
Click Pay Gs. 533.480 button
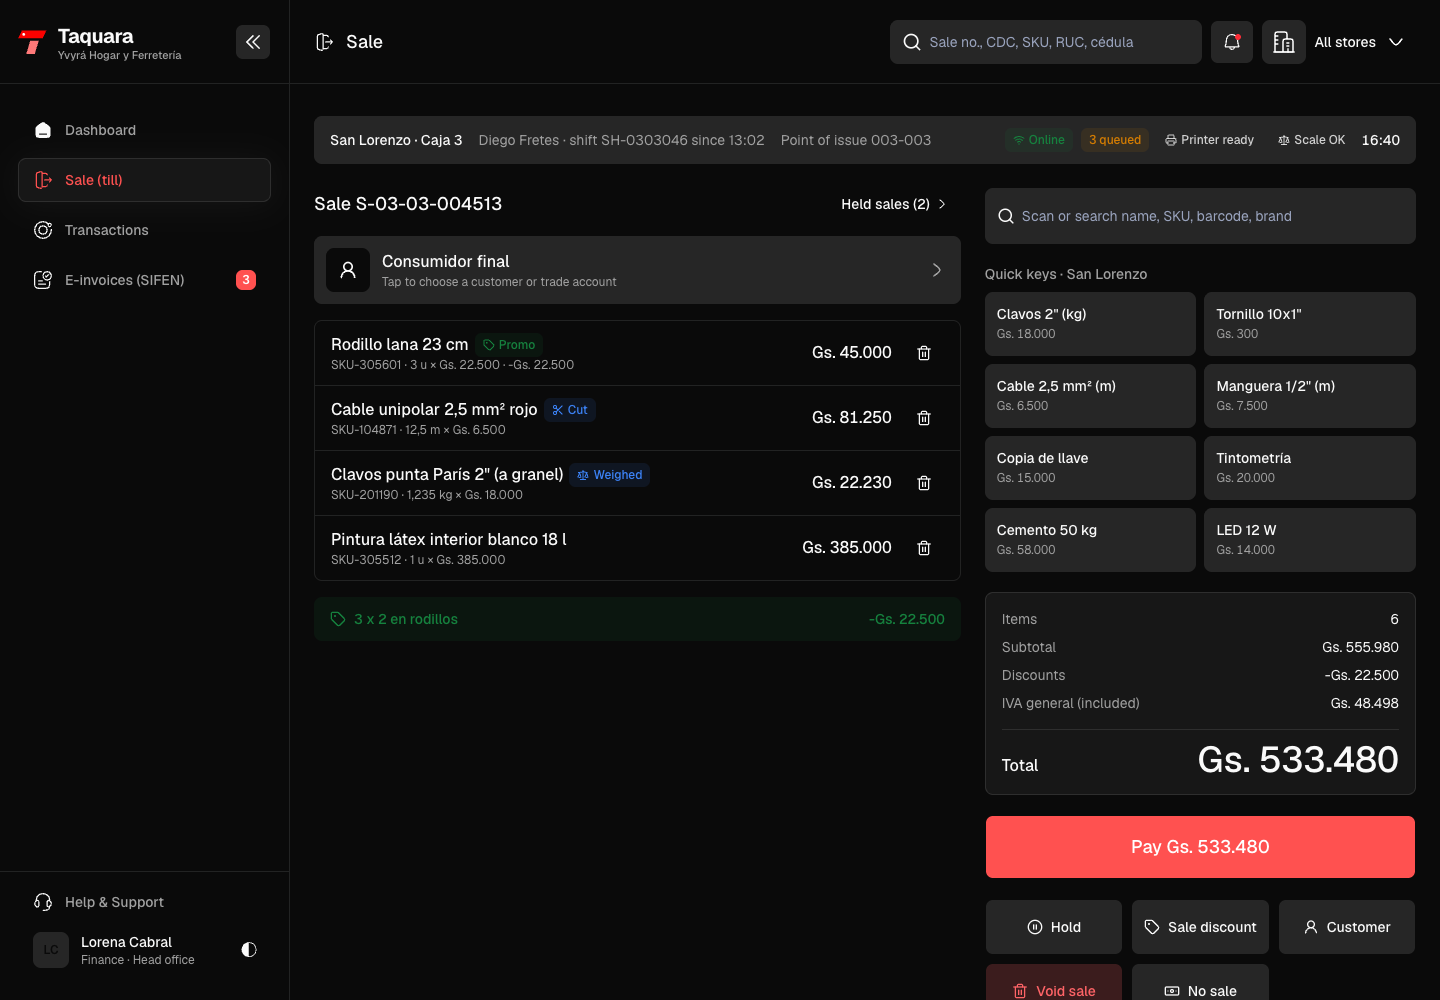[1200, 847]
